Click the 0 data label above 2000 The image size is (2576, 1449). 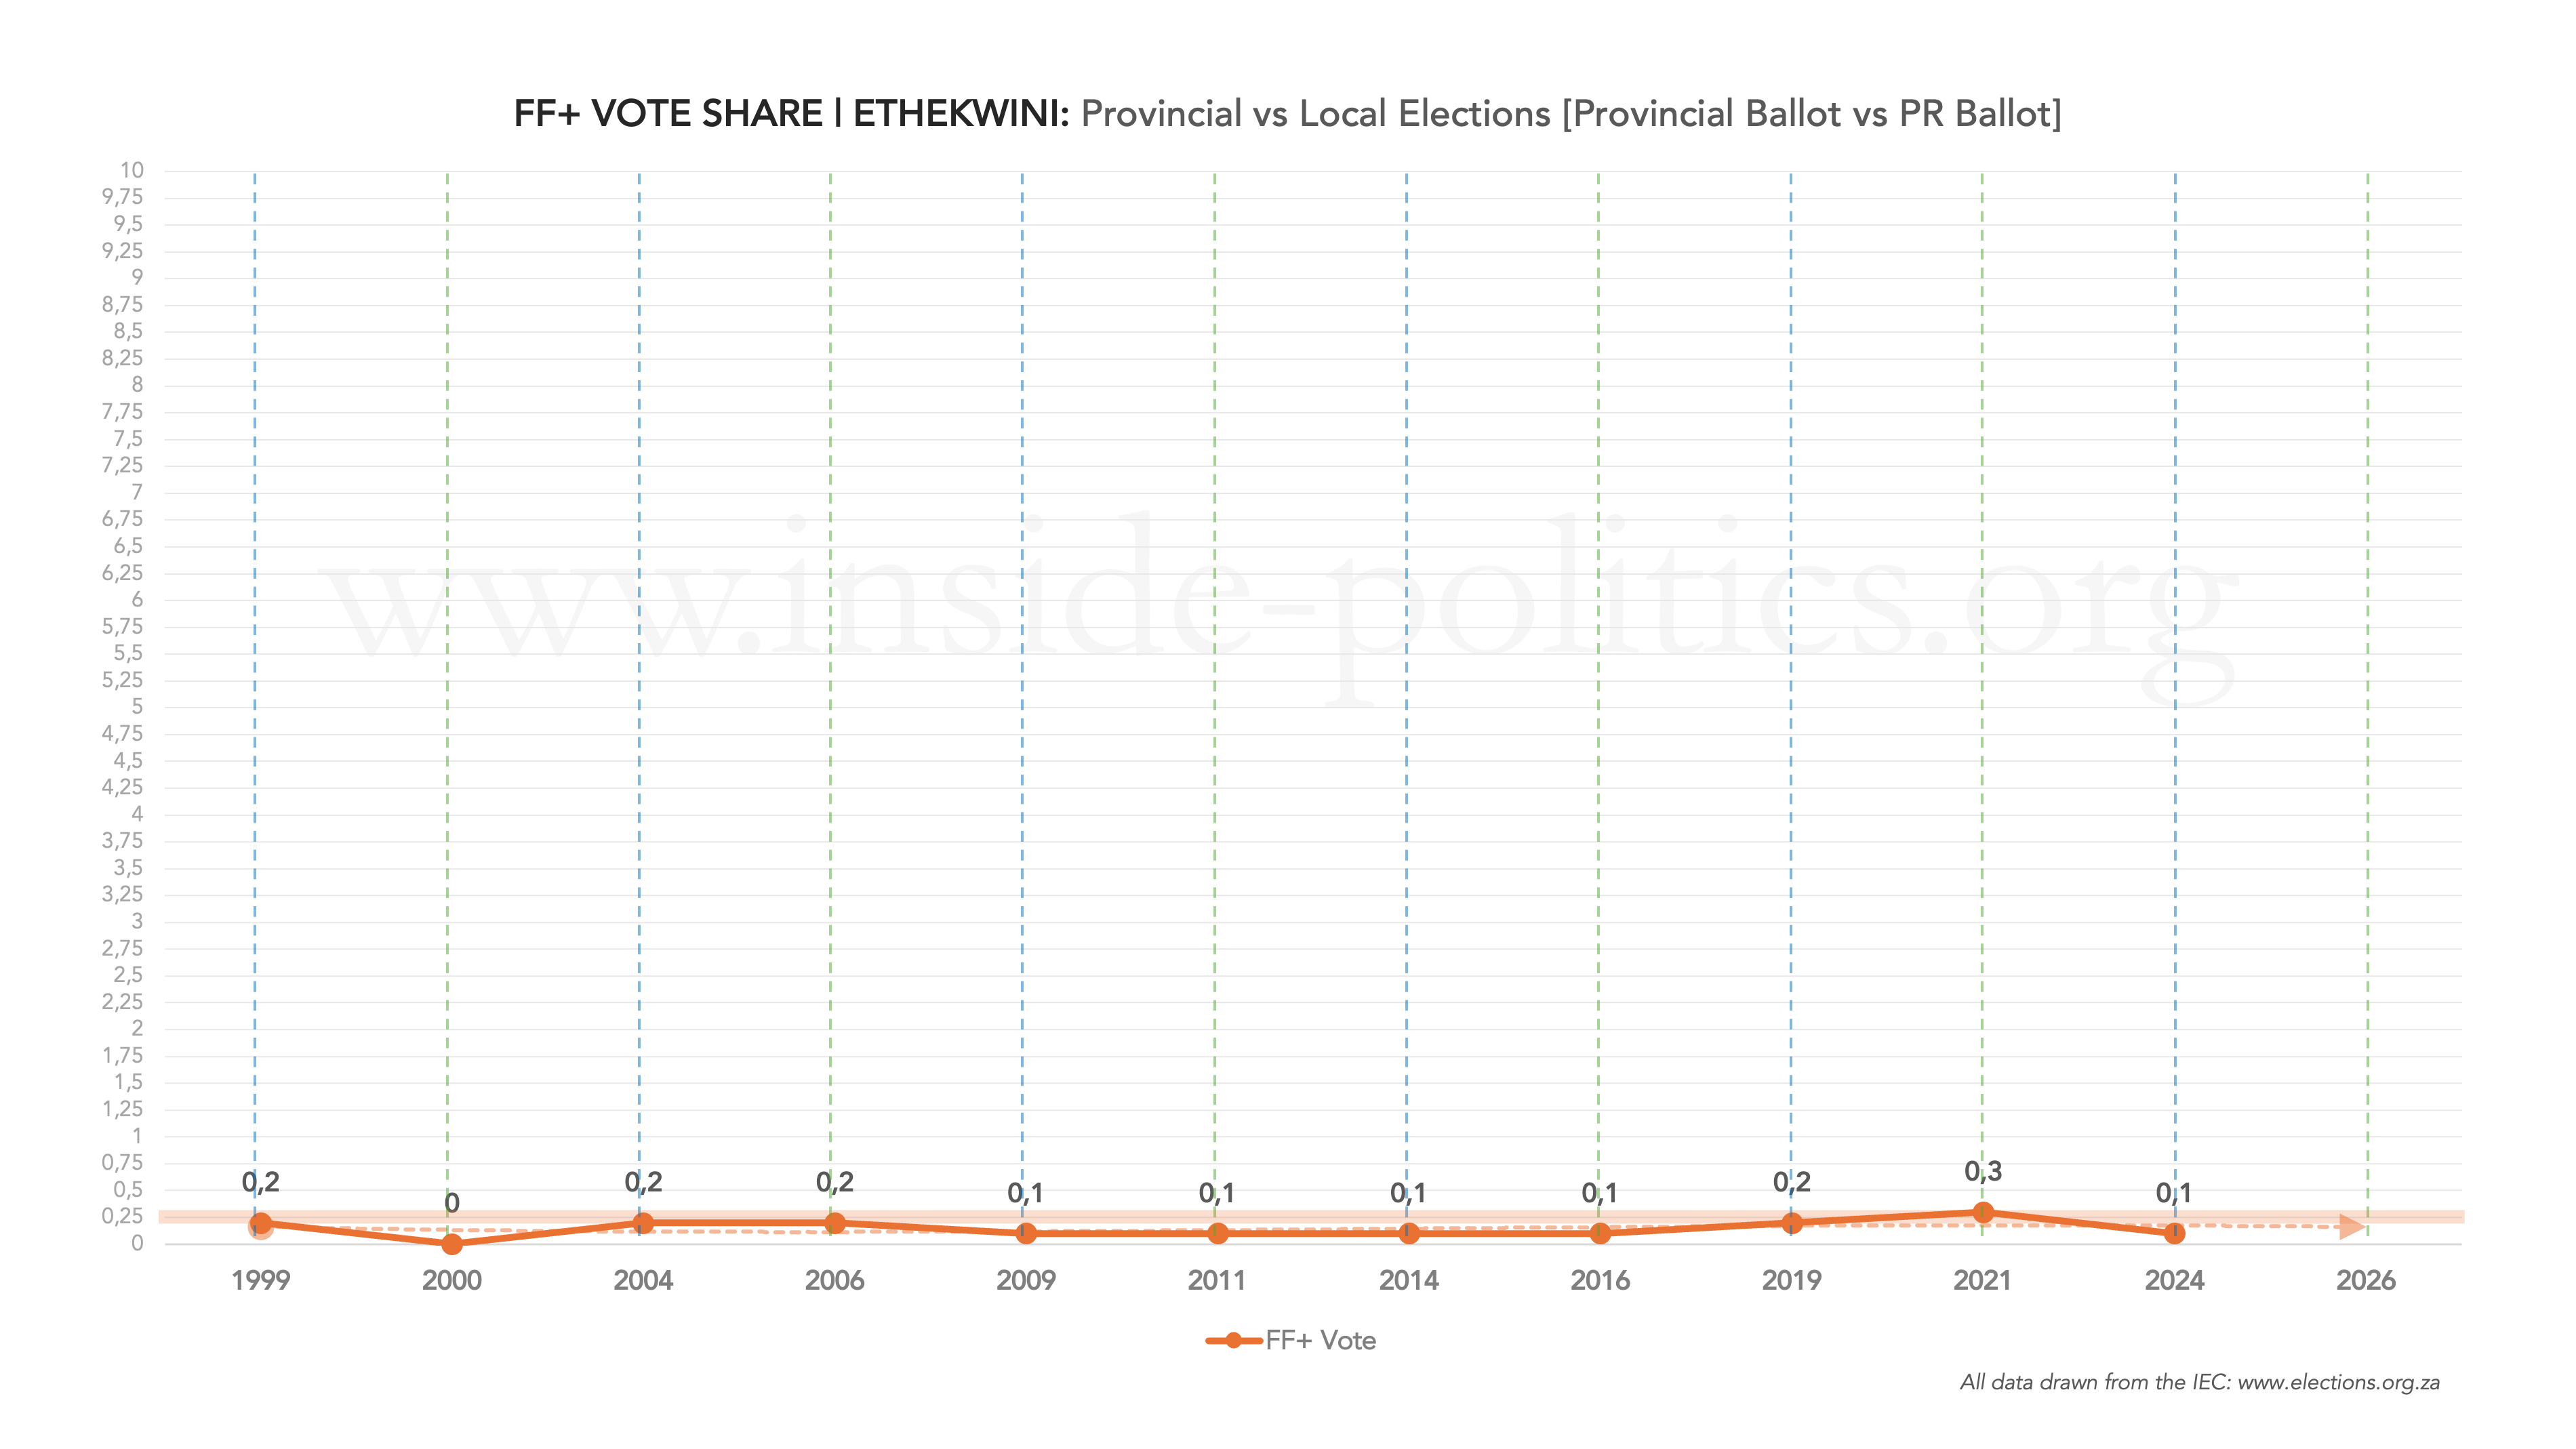click(x=452, y=1203)
